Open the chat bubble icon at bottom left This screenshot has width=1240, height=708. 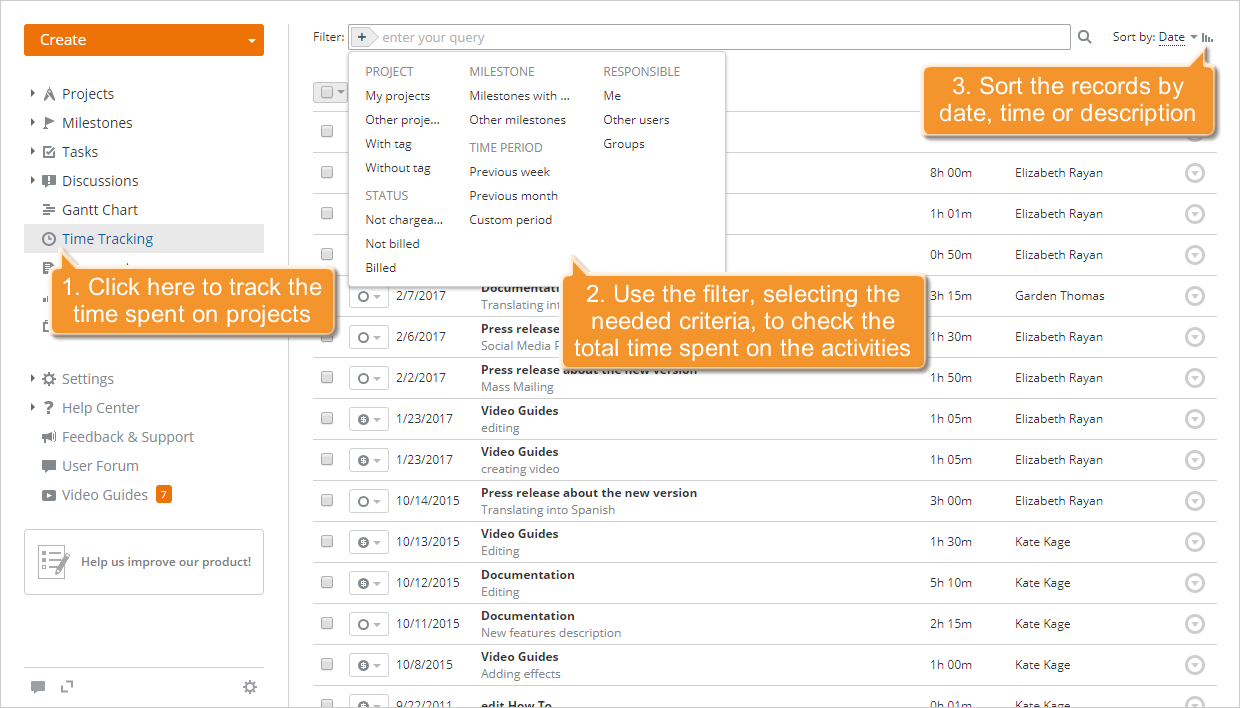coord(38,687)
